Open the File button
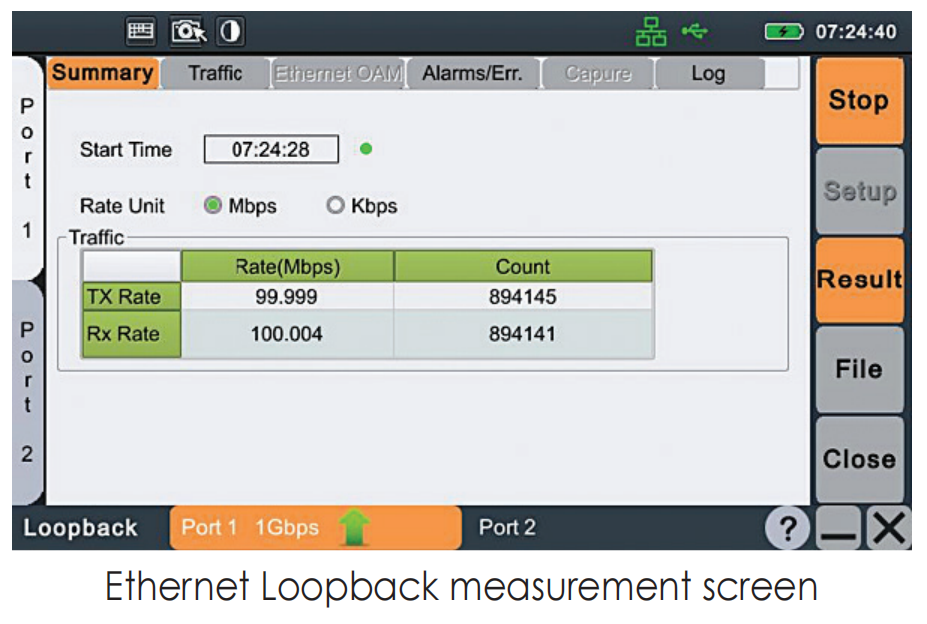Viewport: 927px width, 624px height. [859, 369]
